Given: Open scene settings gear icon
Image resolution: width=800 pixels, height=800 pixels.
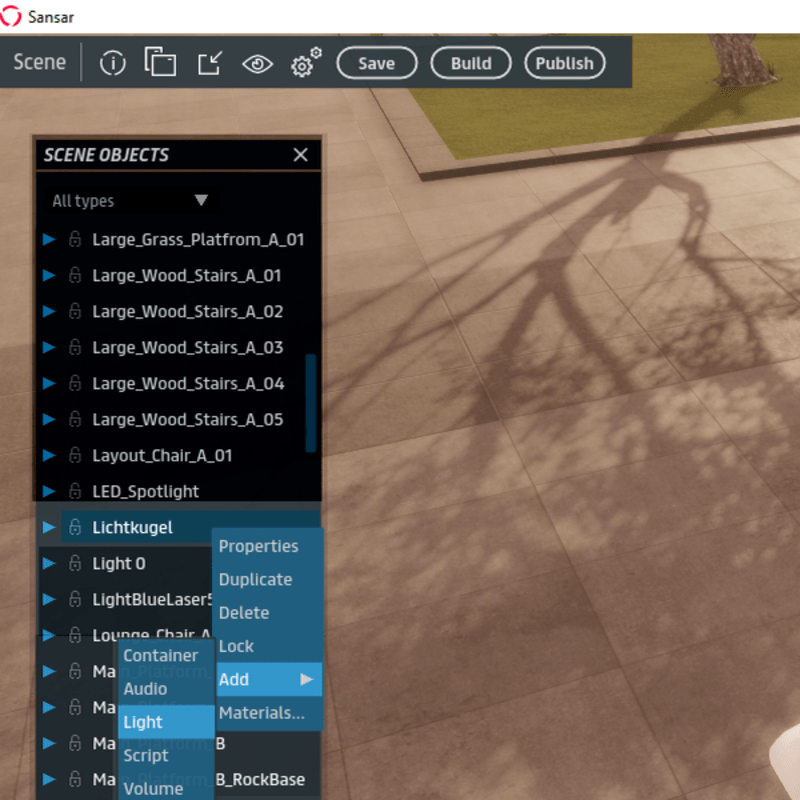Looking at the screenshot, I should [305, 63].
